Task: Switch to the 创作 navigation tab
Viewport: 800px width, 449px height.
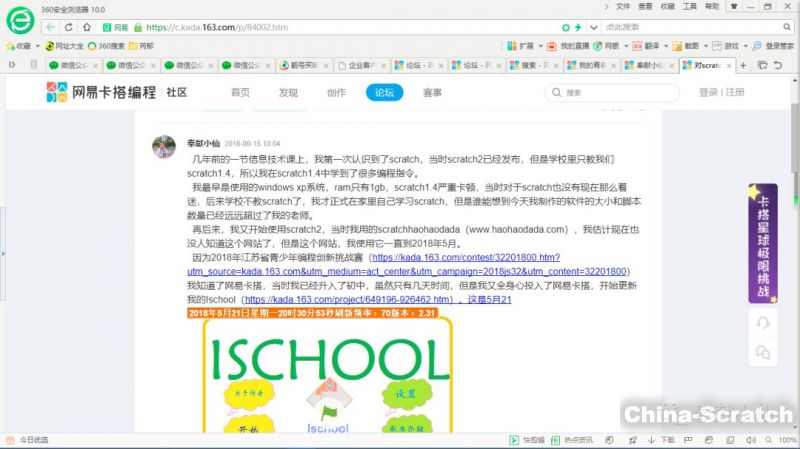Action: (x=336, y=92)
